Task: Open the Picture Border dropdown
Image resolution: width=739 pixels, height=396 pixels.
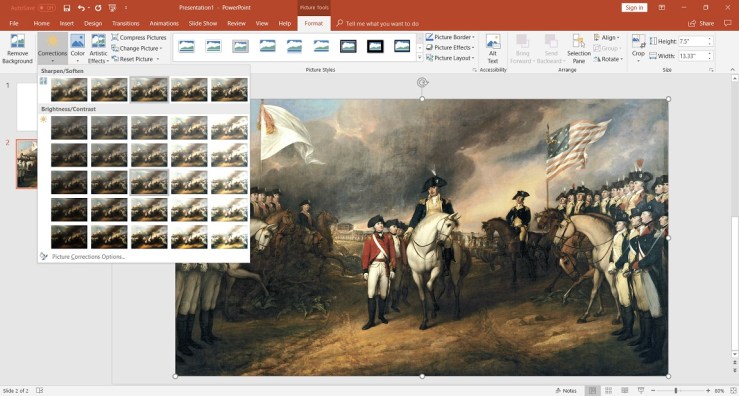Action: click(x=450, y=37)
